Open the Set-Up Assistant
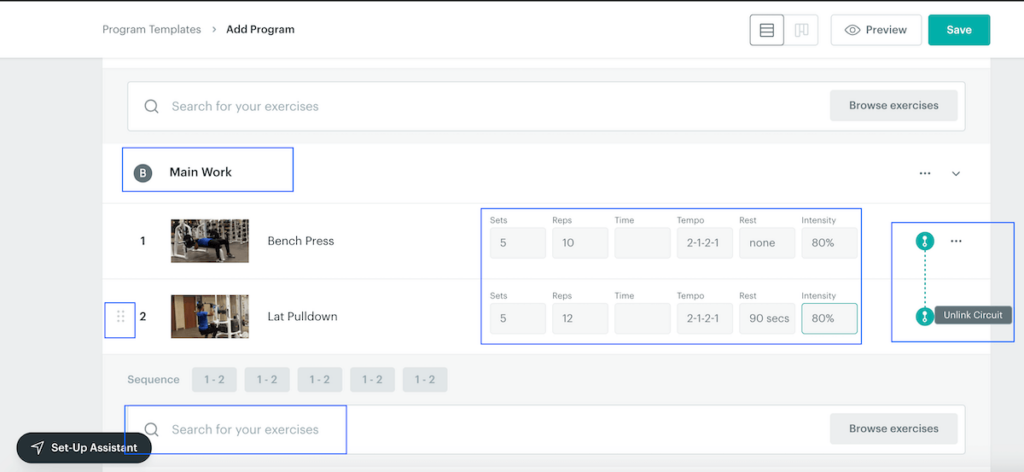This screenshot has width=1024, height=472. pyautogui.click(x=84, y=447)
